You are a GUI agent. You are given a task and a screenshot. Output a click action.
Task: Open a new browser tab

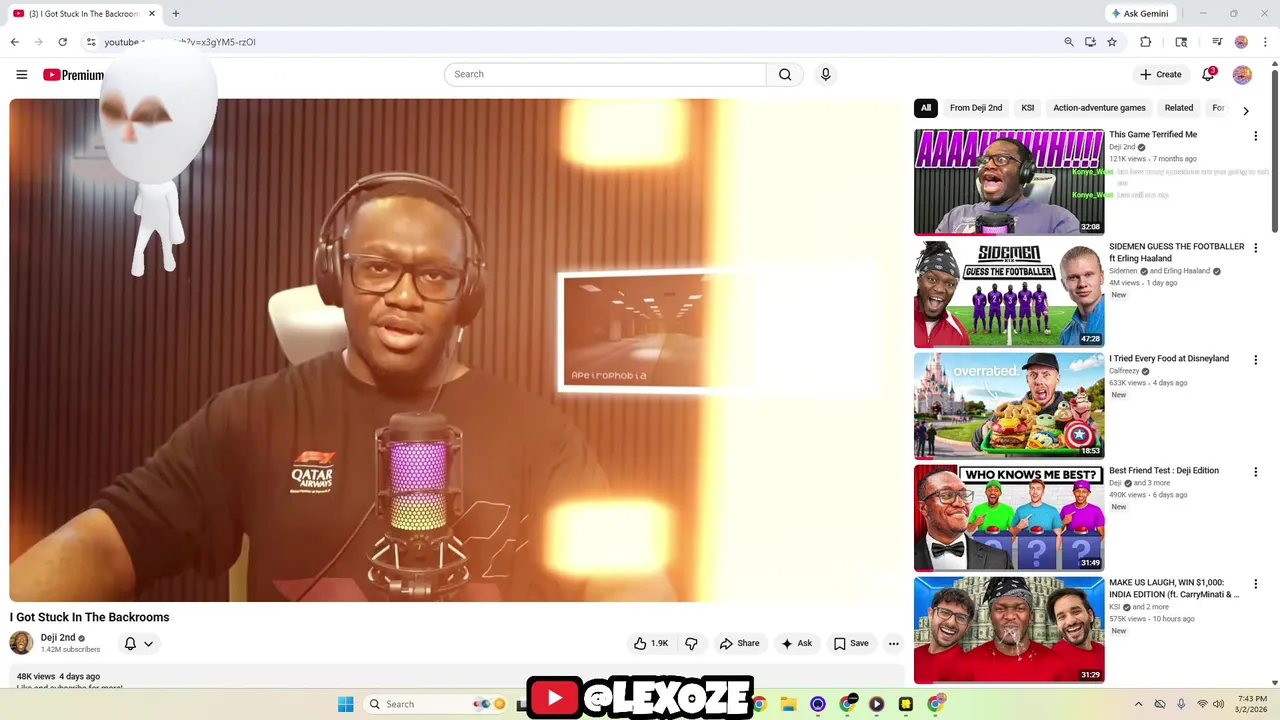click(176, 13)
